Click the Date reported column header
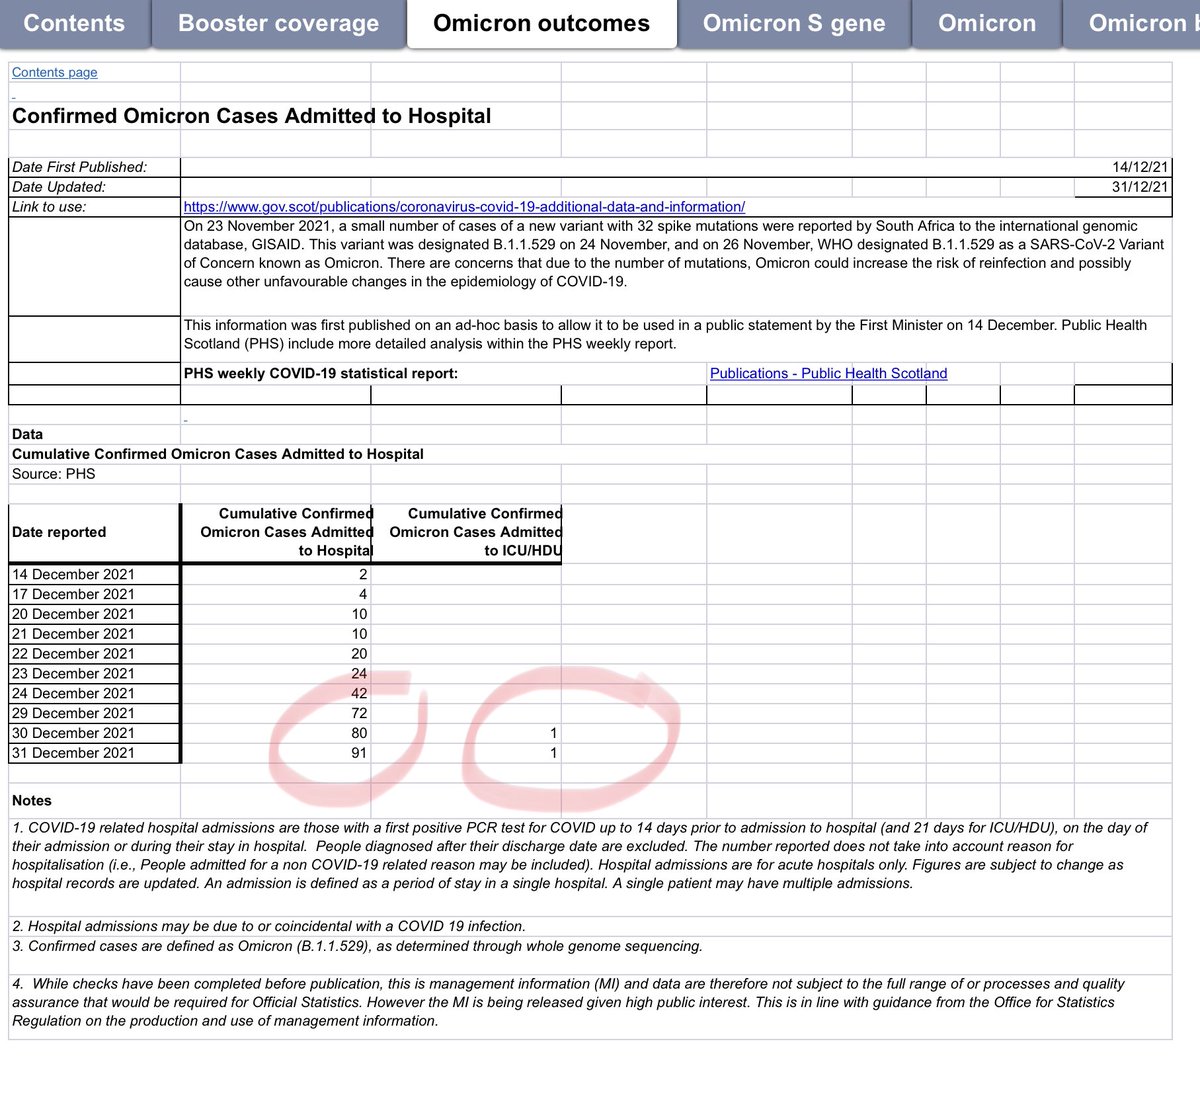 95,533
